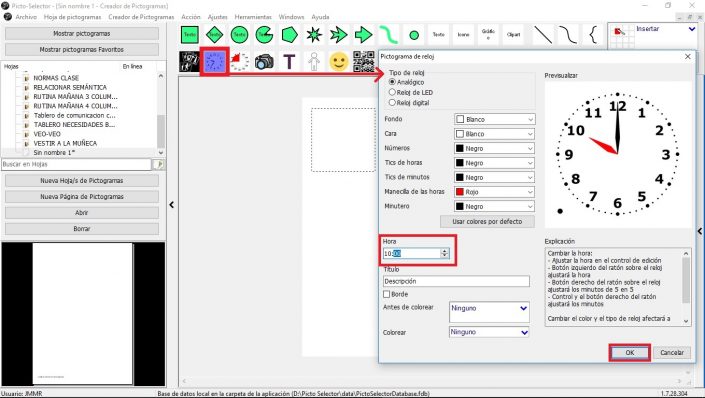Open the Fondo color dropdown

click(495, 119)
